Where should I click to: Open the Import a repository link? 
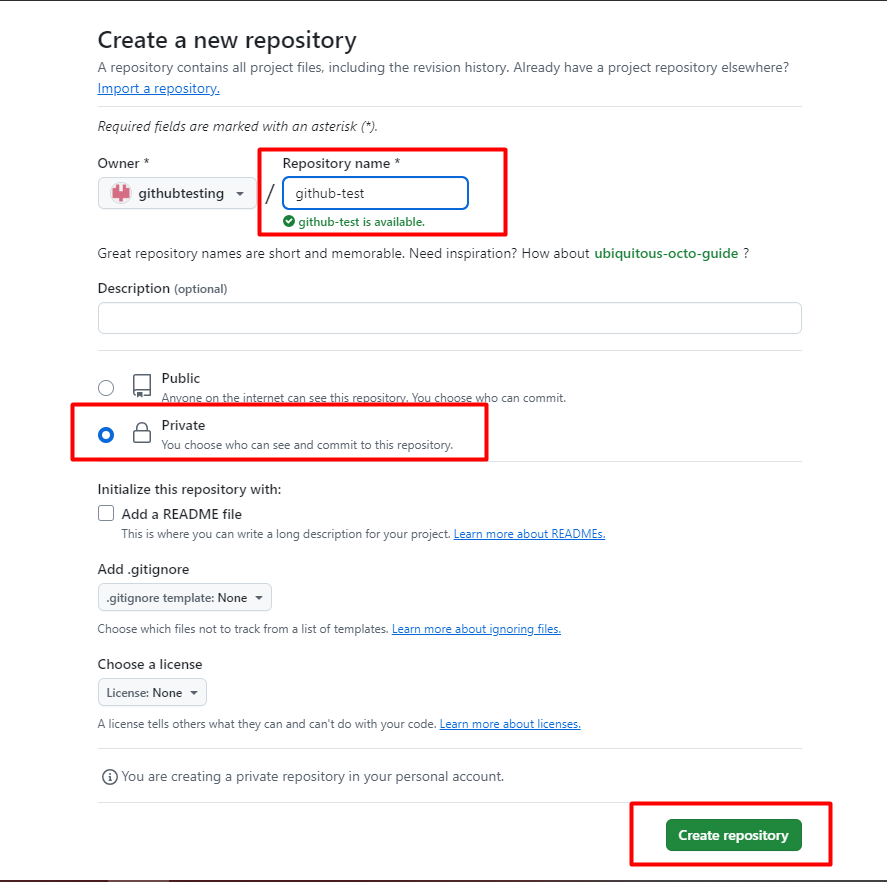[158, 88]
